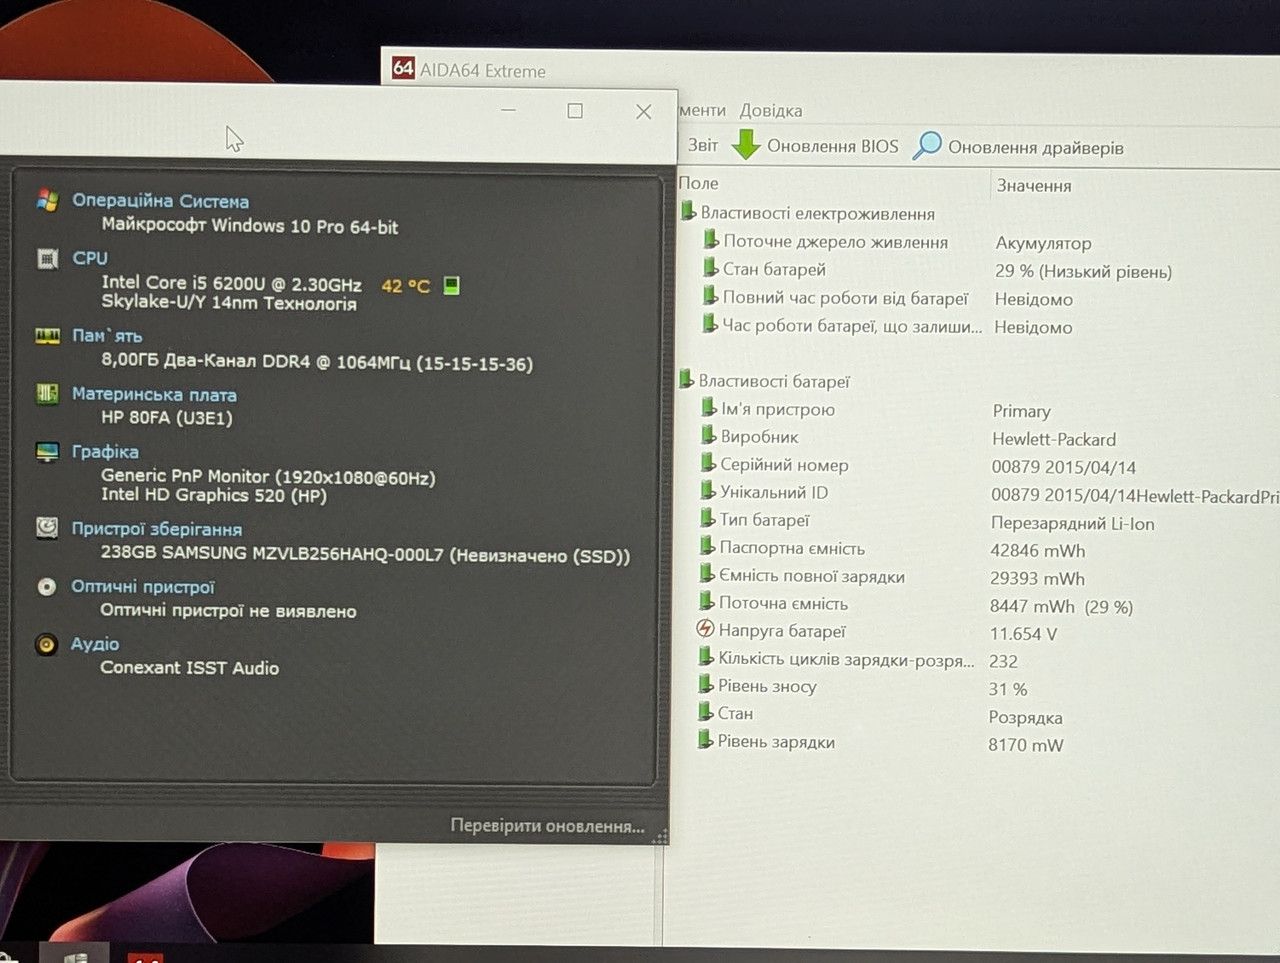This screenshot has height=963, width=1280.
Task: Open the Аудіо section link
Action: (x=95, y=644)
